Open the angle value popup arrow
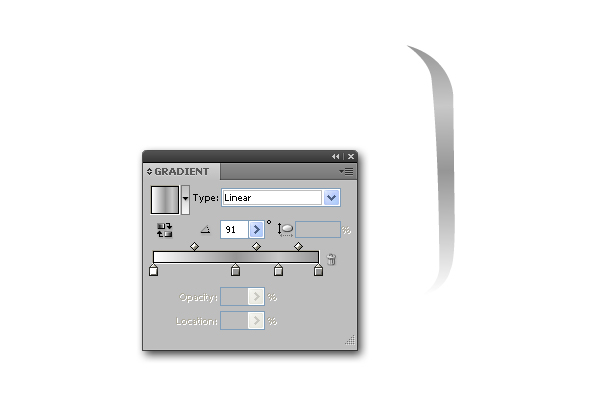 click(256, 230)
